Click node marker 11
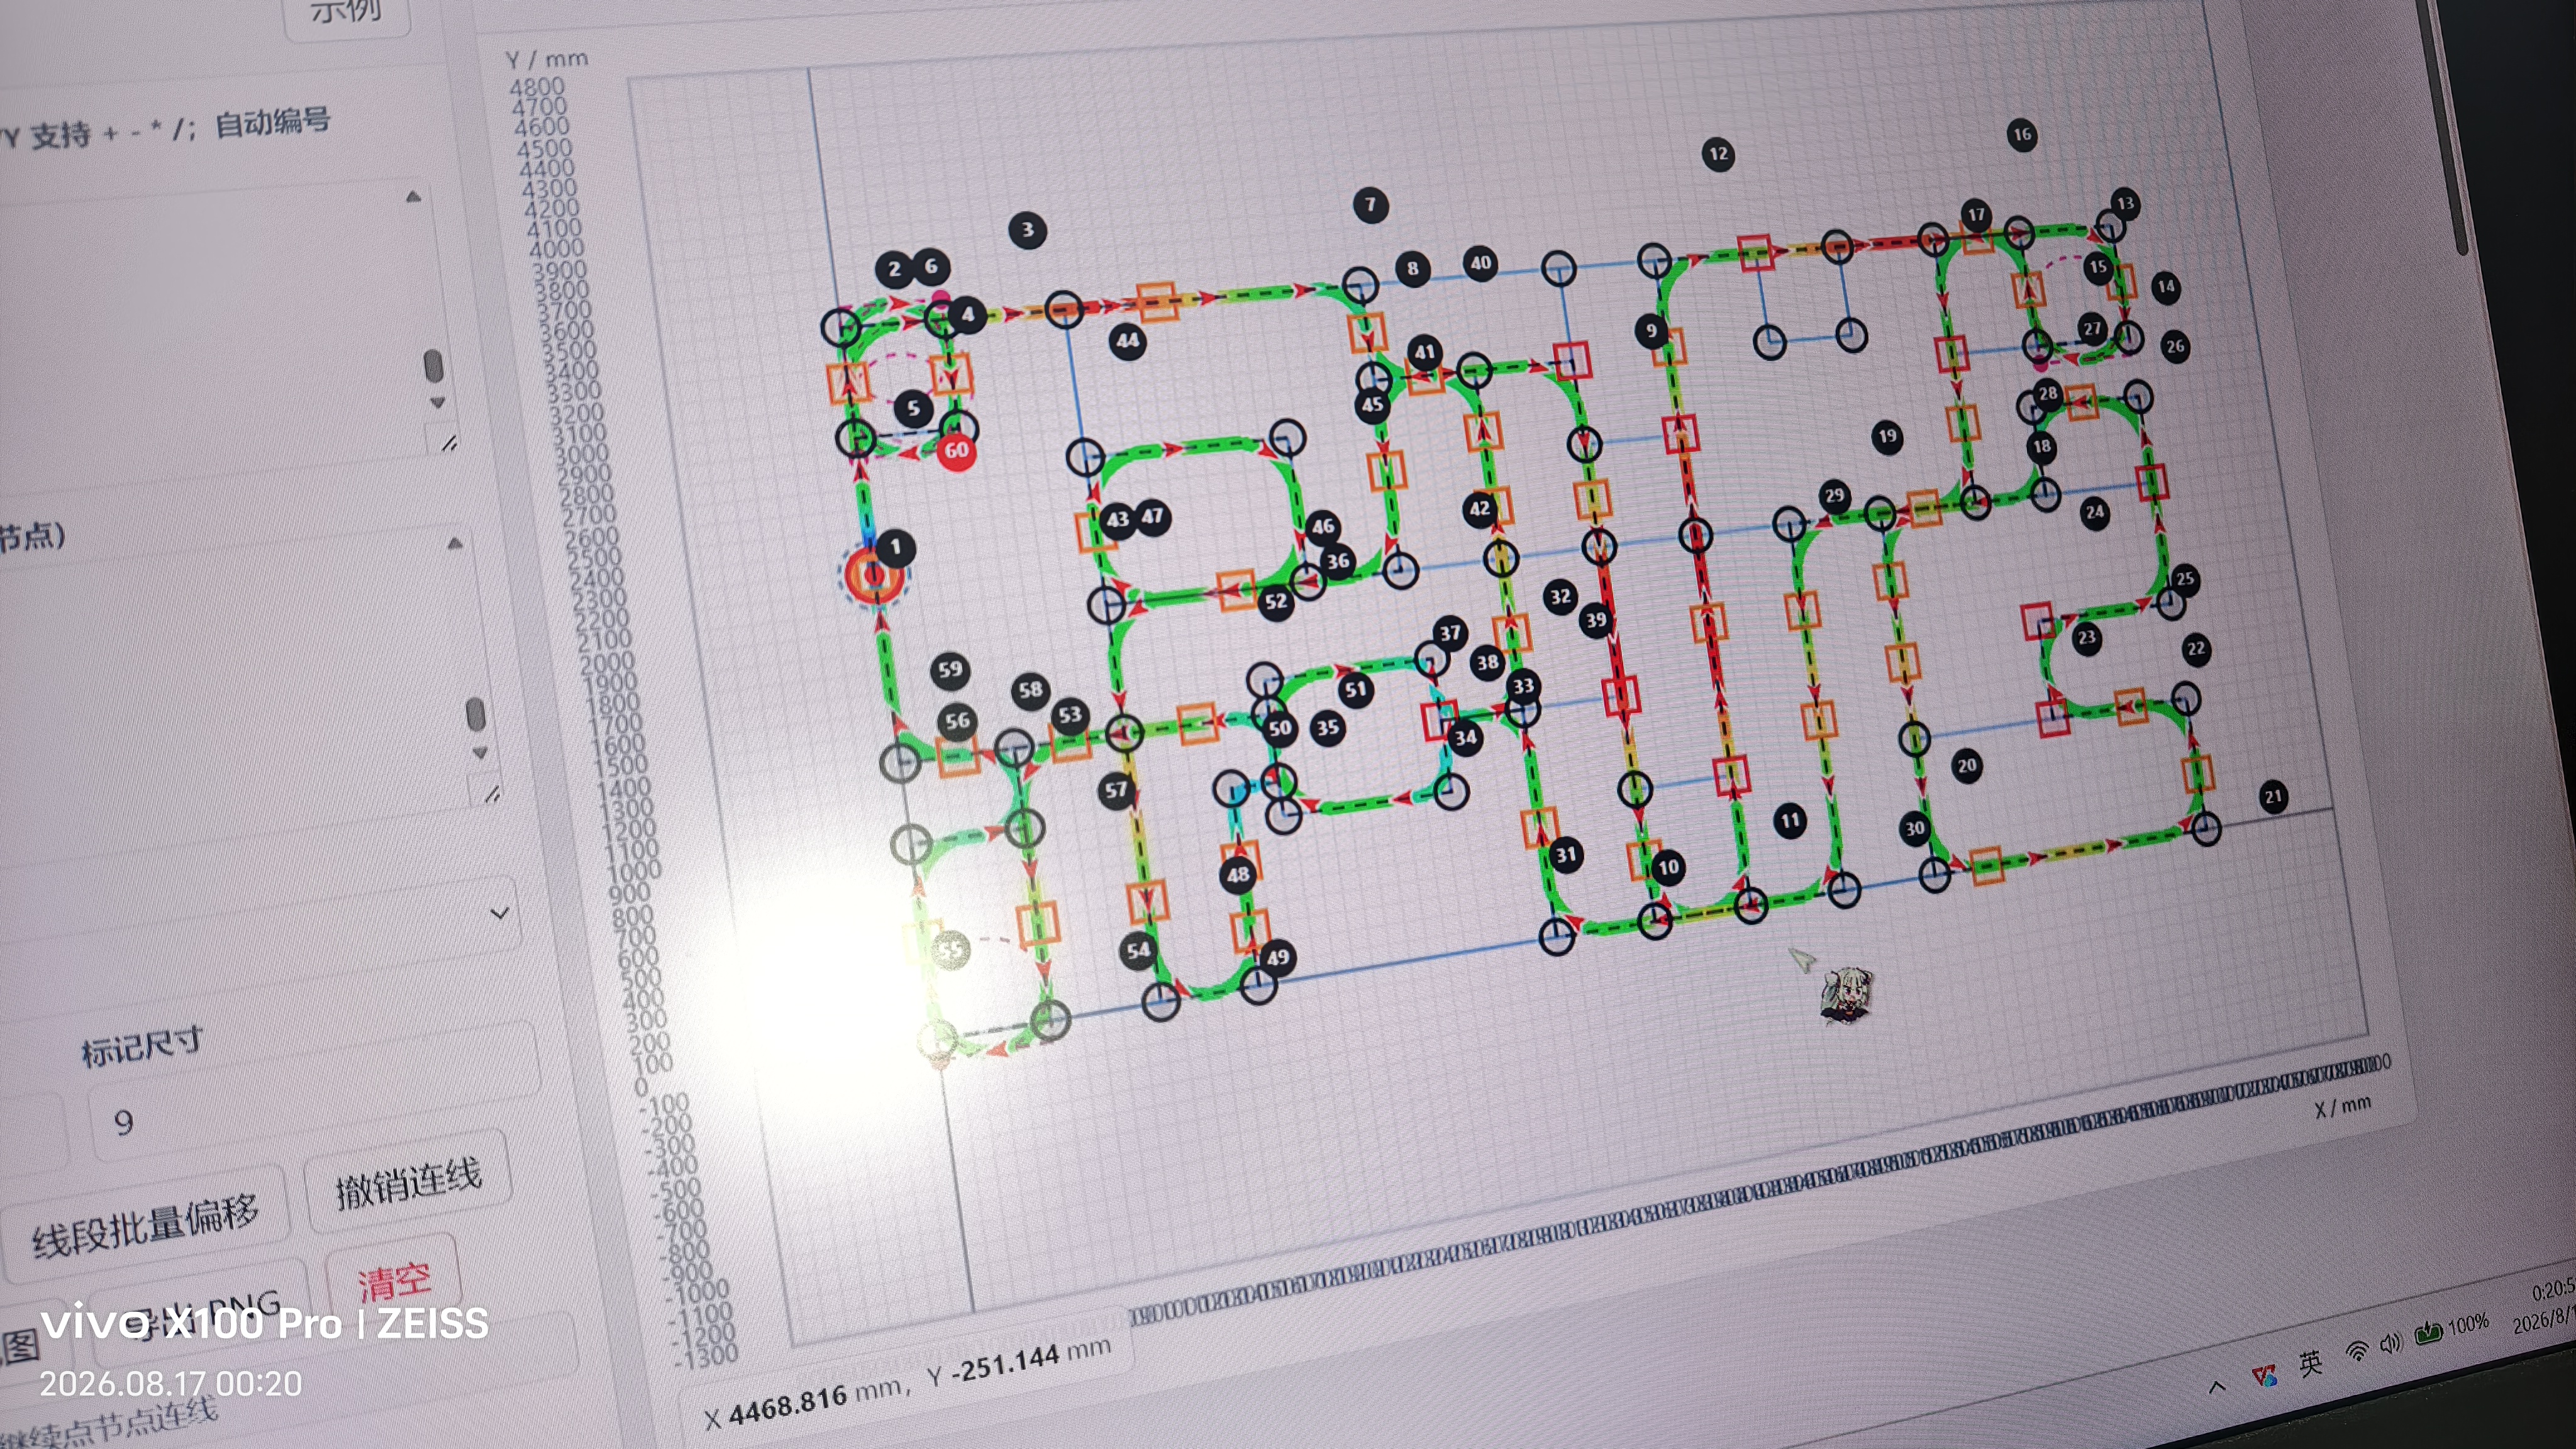 pos(1790,821)
